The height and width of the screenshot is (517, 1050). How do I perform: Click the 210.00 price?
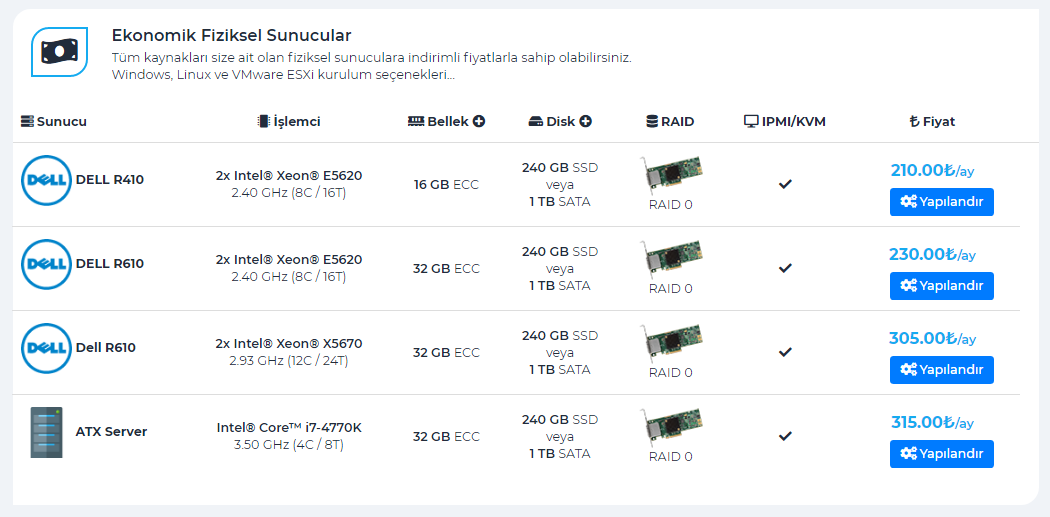point(932,170)
